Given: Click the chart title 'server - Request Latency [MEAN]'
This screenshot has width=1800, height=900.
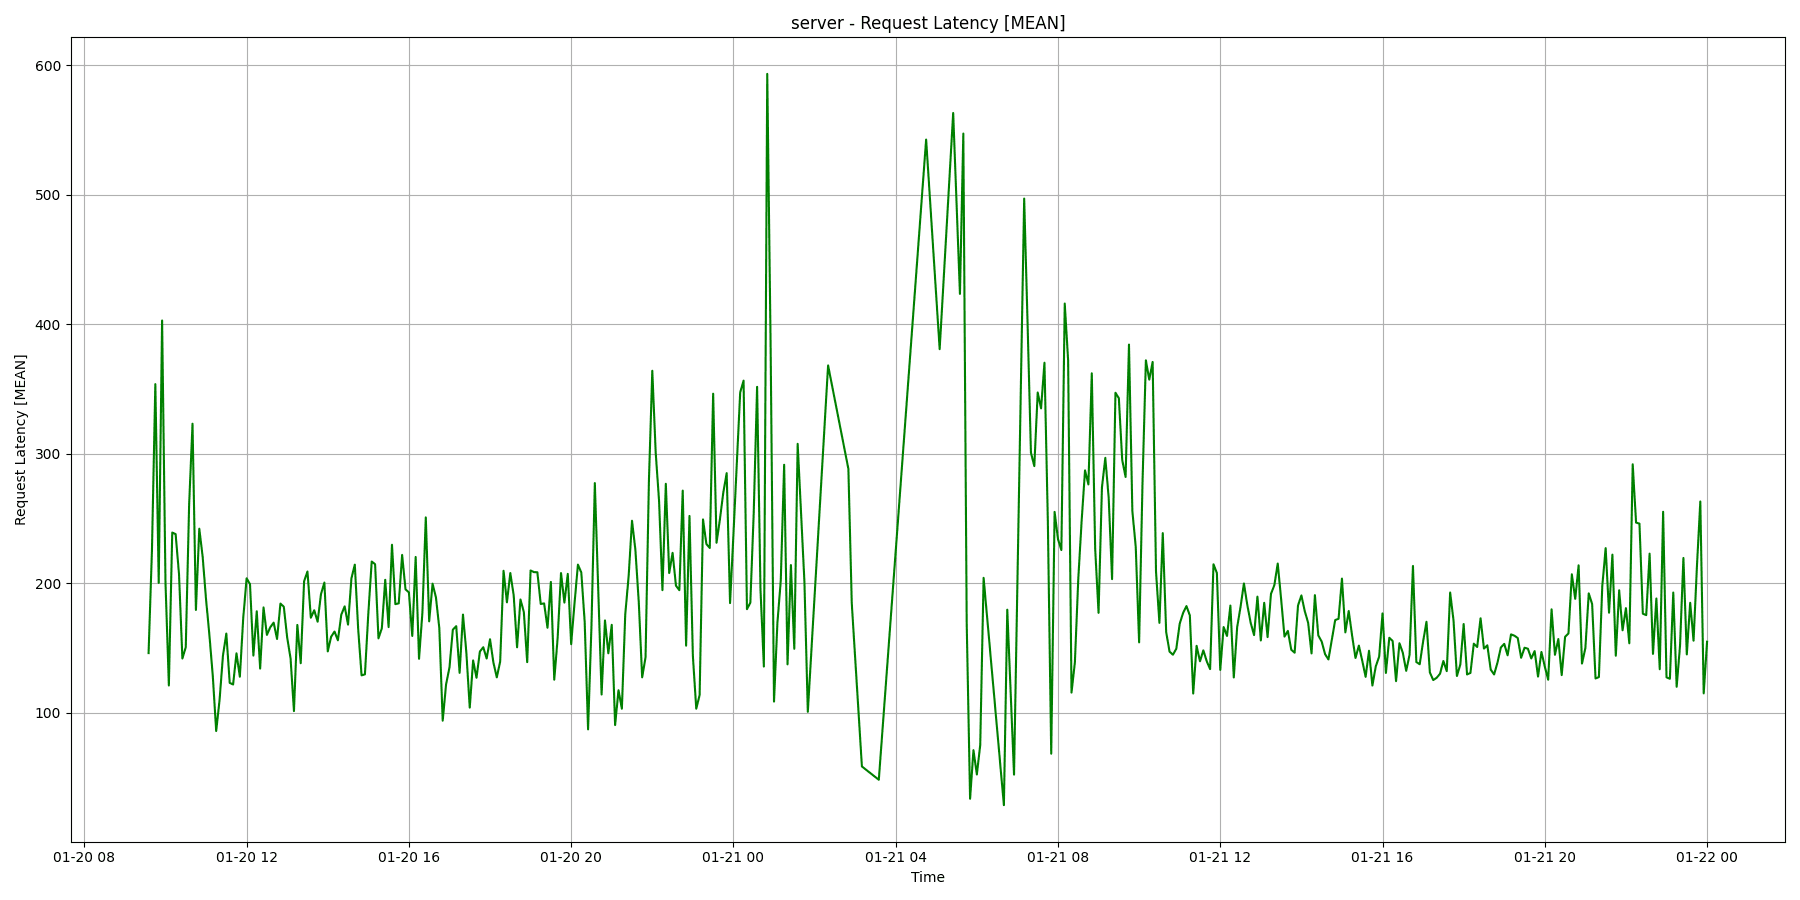Looking at the screenshot, I should click(x=928, y=23).
